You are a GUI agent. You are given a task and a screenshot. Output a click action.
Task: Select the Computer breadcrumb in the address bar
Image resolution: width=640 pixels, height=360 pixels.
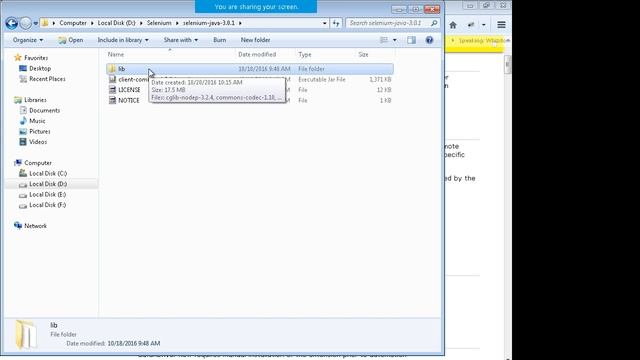[73, 23]
